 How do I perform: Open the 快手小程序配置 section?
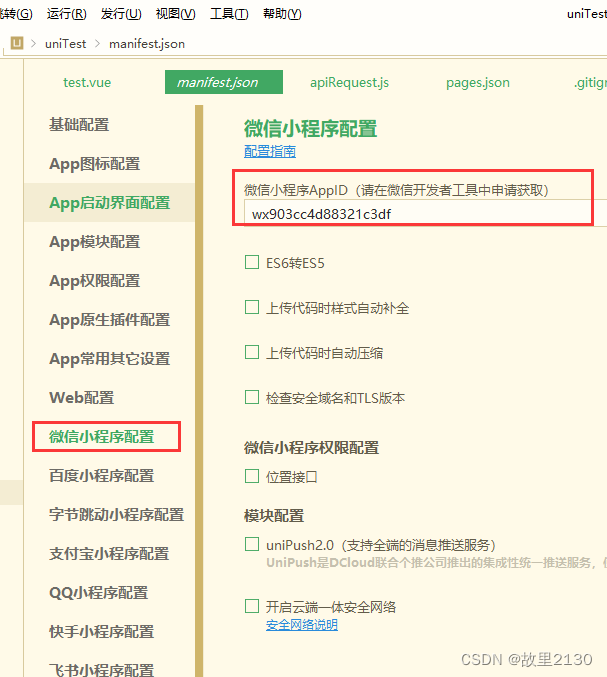101,631
